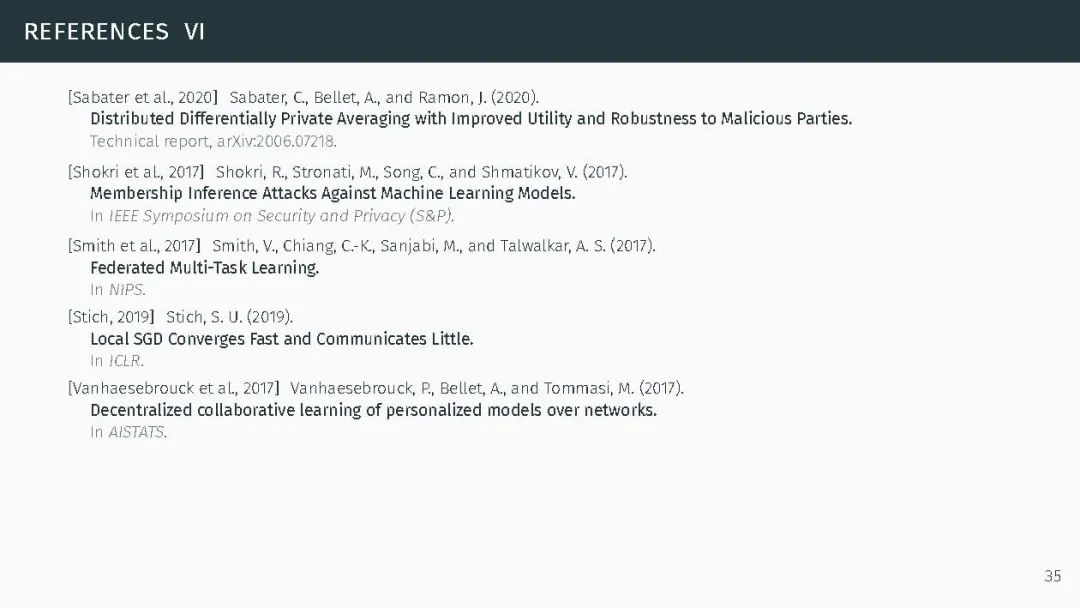
Task: Click the Smith, Chiang, Sanjabi, Talwalkar author list
Action: 433,246
